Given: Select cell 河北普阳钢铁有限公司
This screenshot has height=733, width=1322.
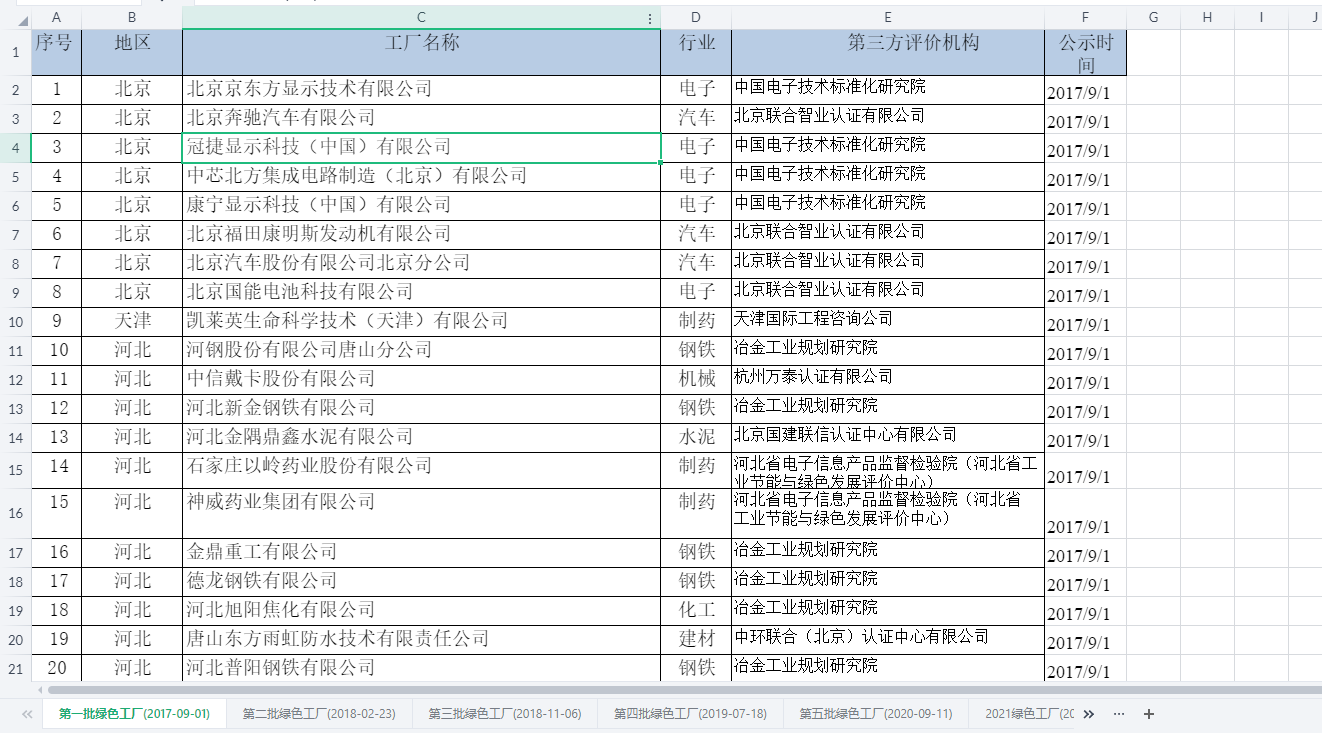Looking at the screenshot, I should click(421, 668).
